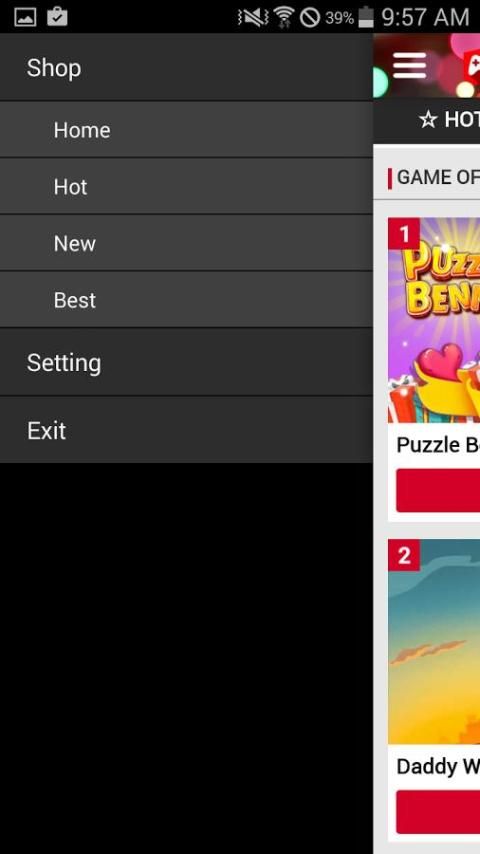
Task: Tap the muted vibrate status icon
Action: pyautogui.click(x=253, y=18)
